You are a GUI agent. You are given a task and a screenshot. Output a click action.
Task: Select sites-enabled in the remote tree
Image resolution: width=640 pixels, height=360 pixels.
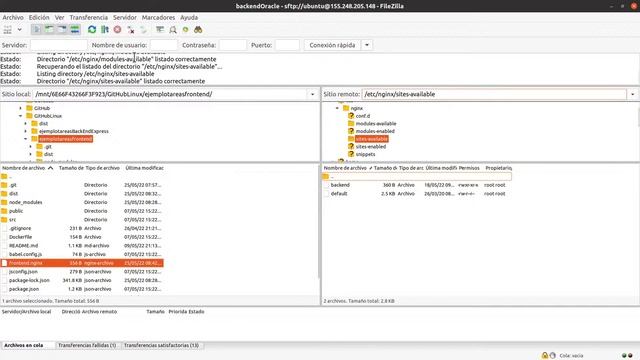coord(370,147)
